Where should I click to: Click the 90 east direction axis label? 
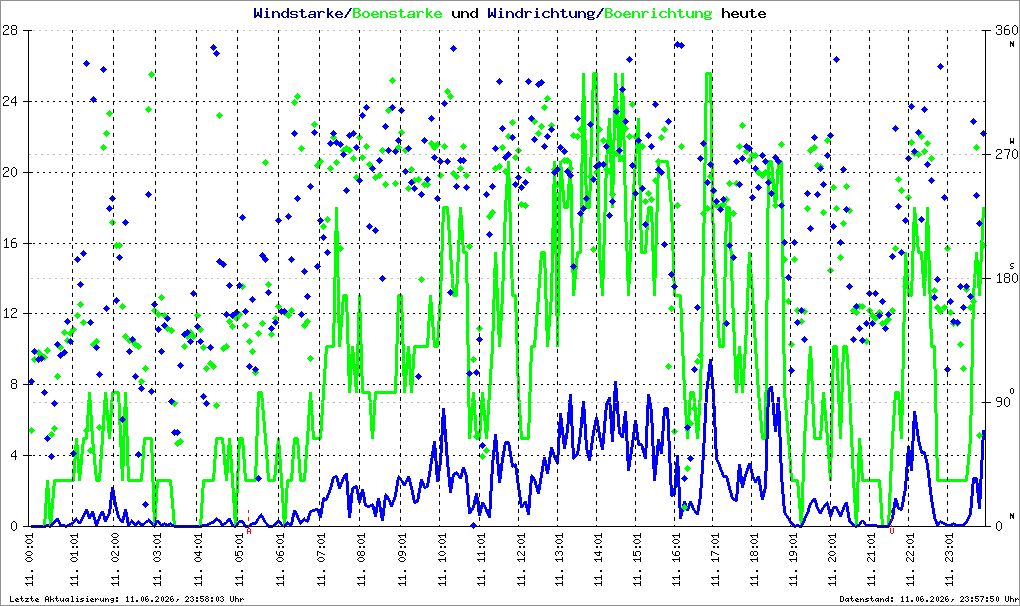click(x=1003, y=402)
